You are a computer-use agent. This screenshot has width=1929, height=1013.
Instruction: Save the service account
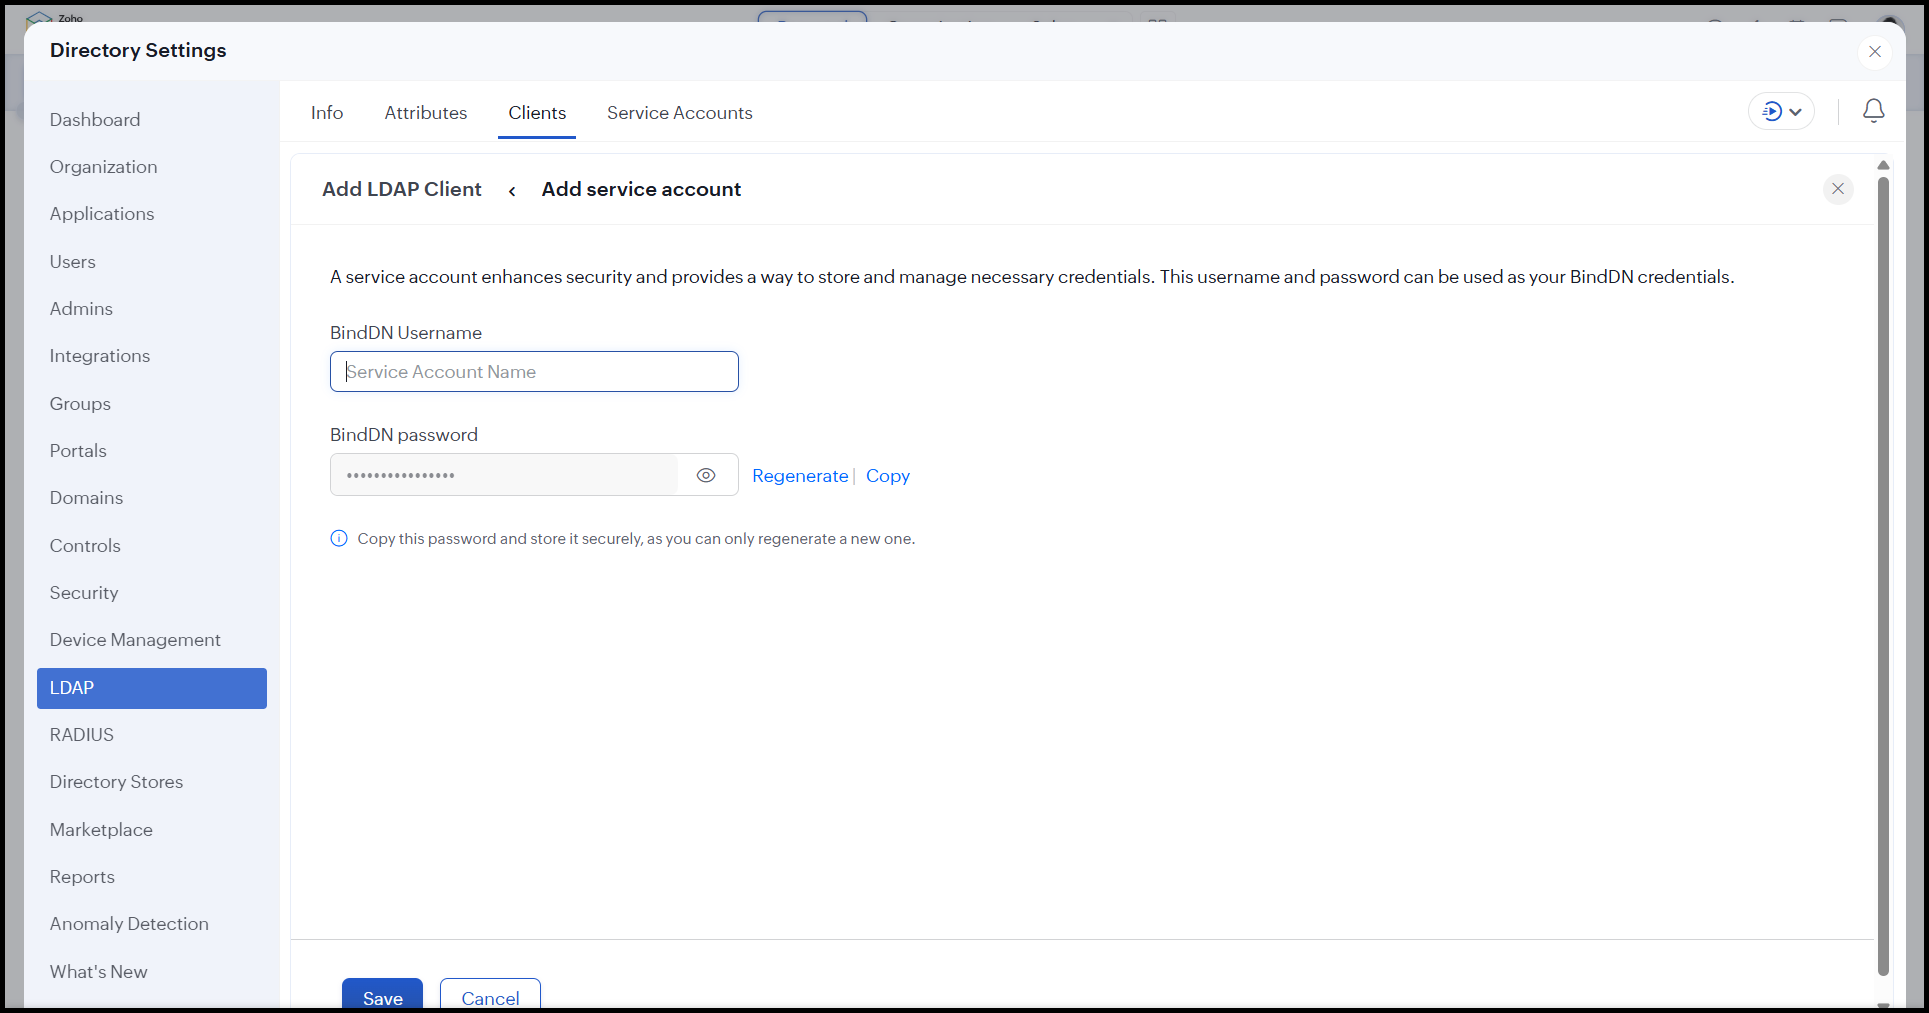(x=382, y=997)
